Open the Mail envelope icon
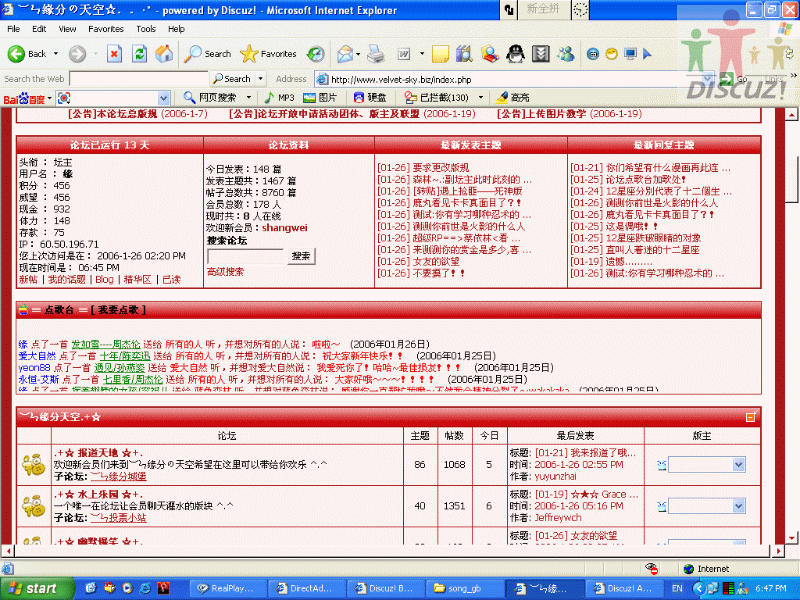 point(345,54)
